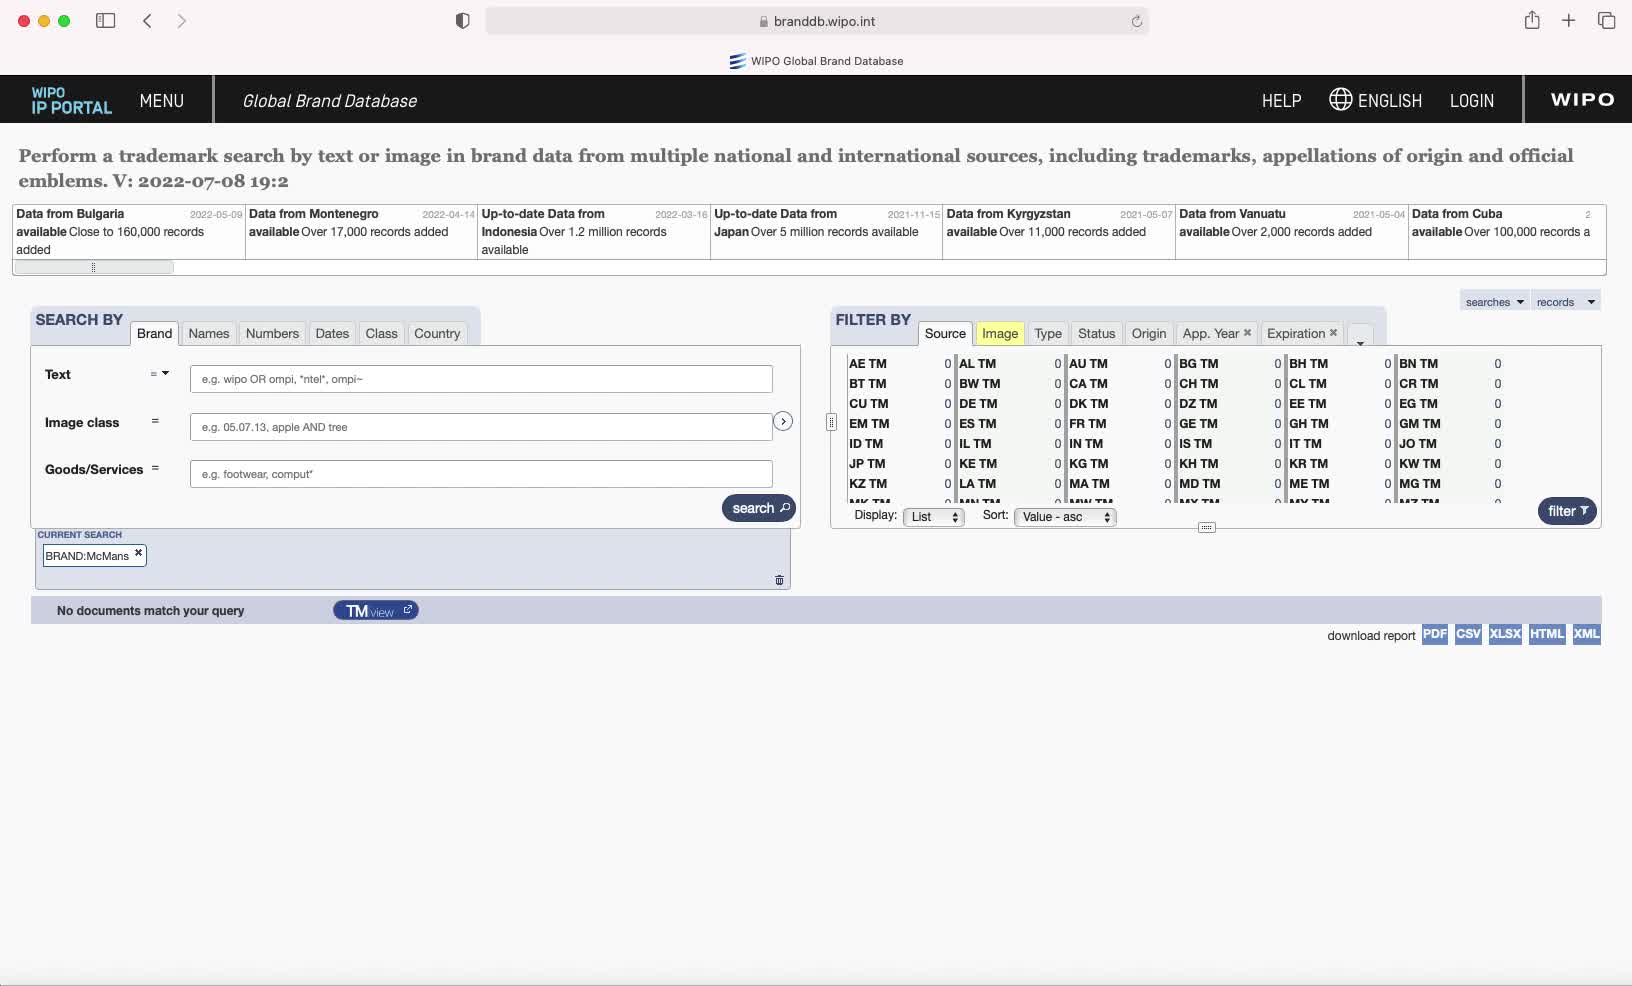Open Data from Bulgaria news item
1632x986 pixels.
[129, 232]
